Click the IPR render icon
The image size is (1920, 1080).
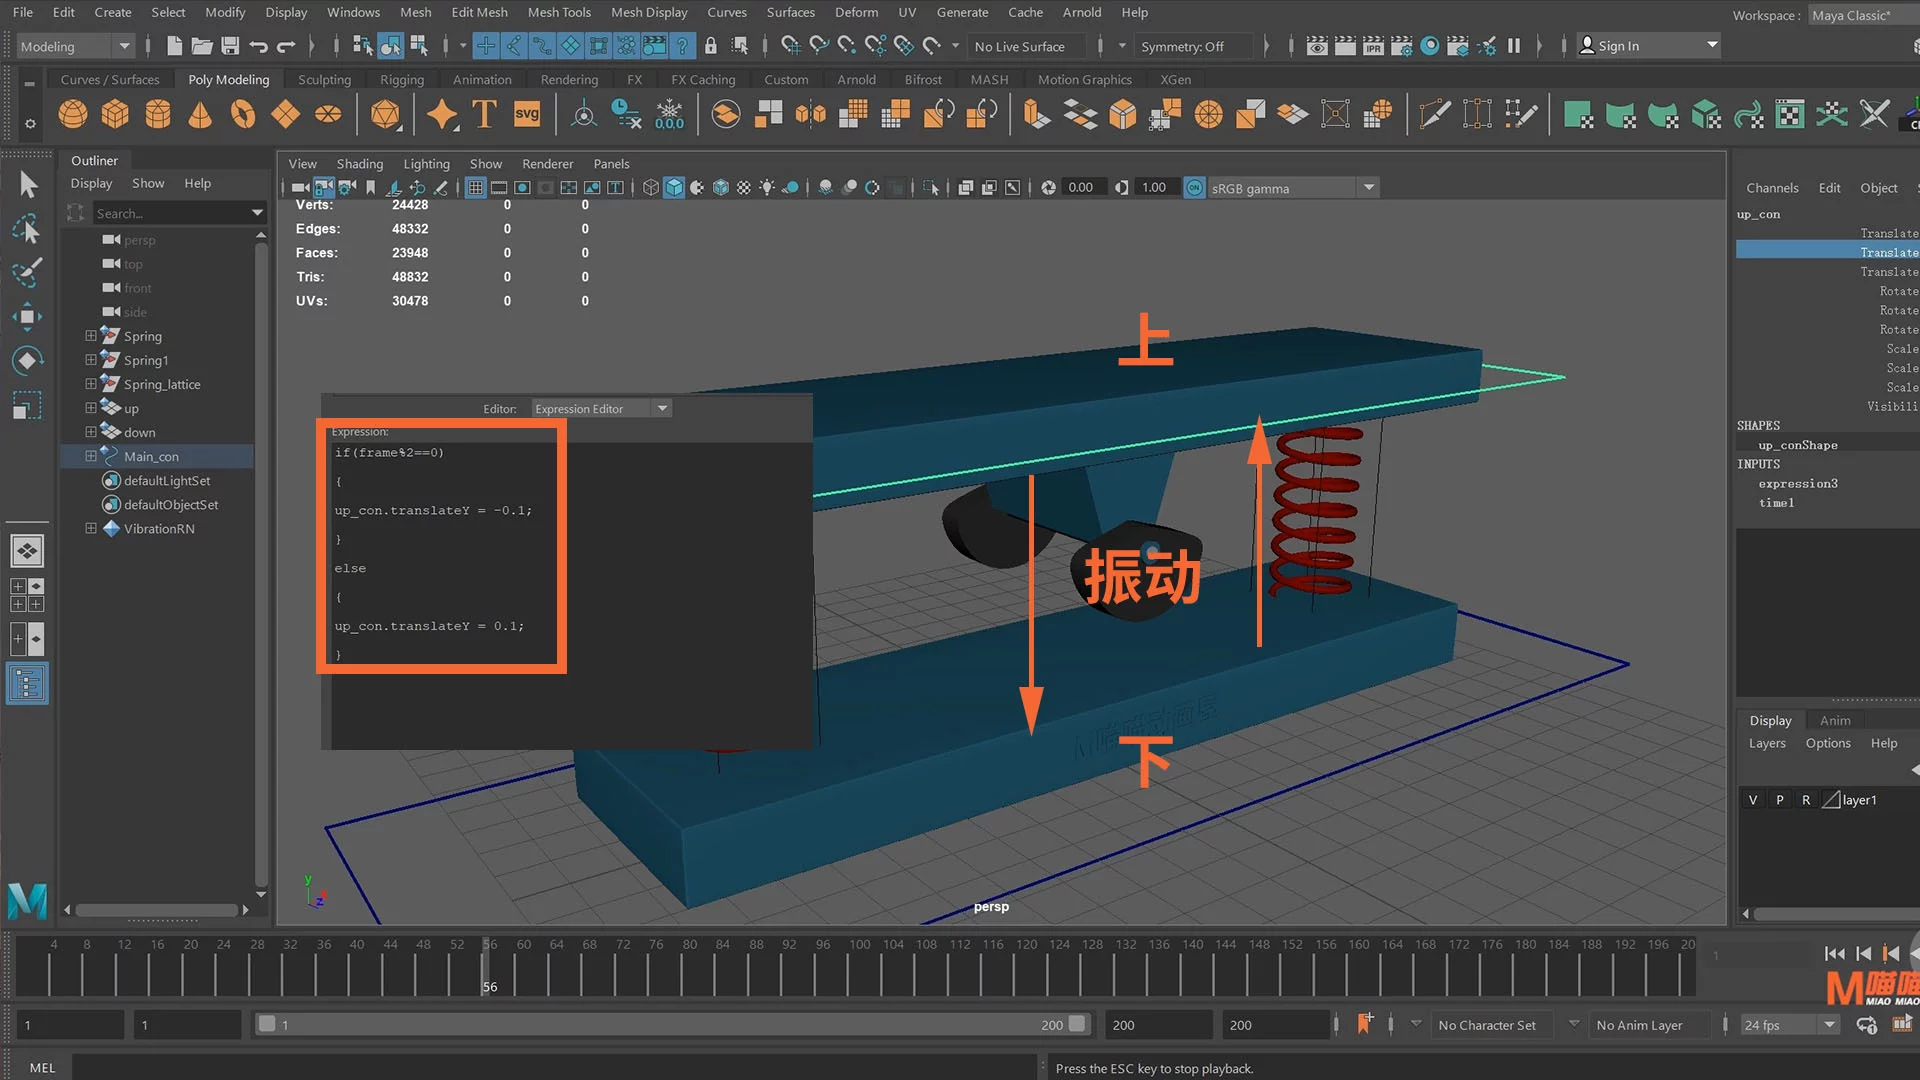coord(1373,46)
